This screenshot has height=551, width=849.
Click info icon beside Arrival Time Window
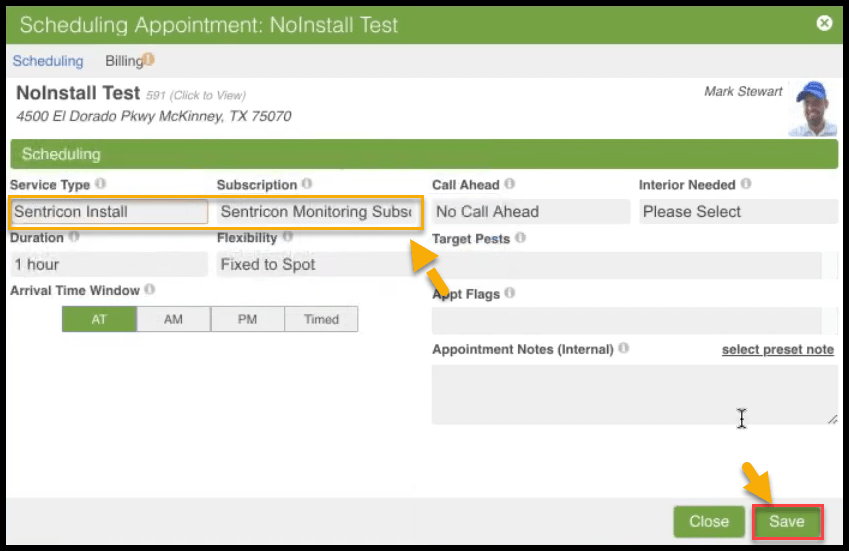click(150, 290)
